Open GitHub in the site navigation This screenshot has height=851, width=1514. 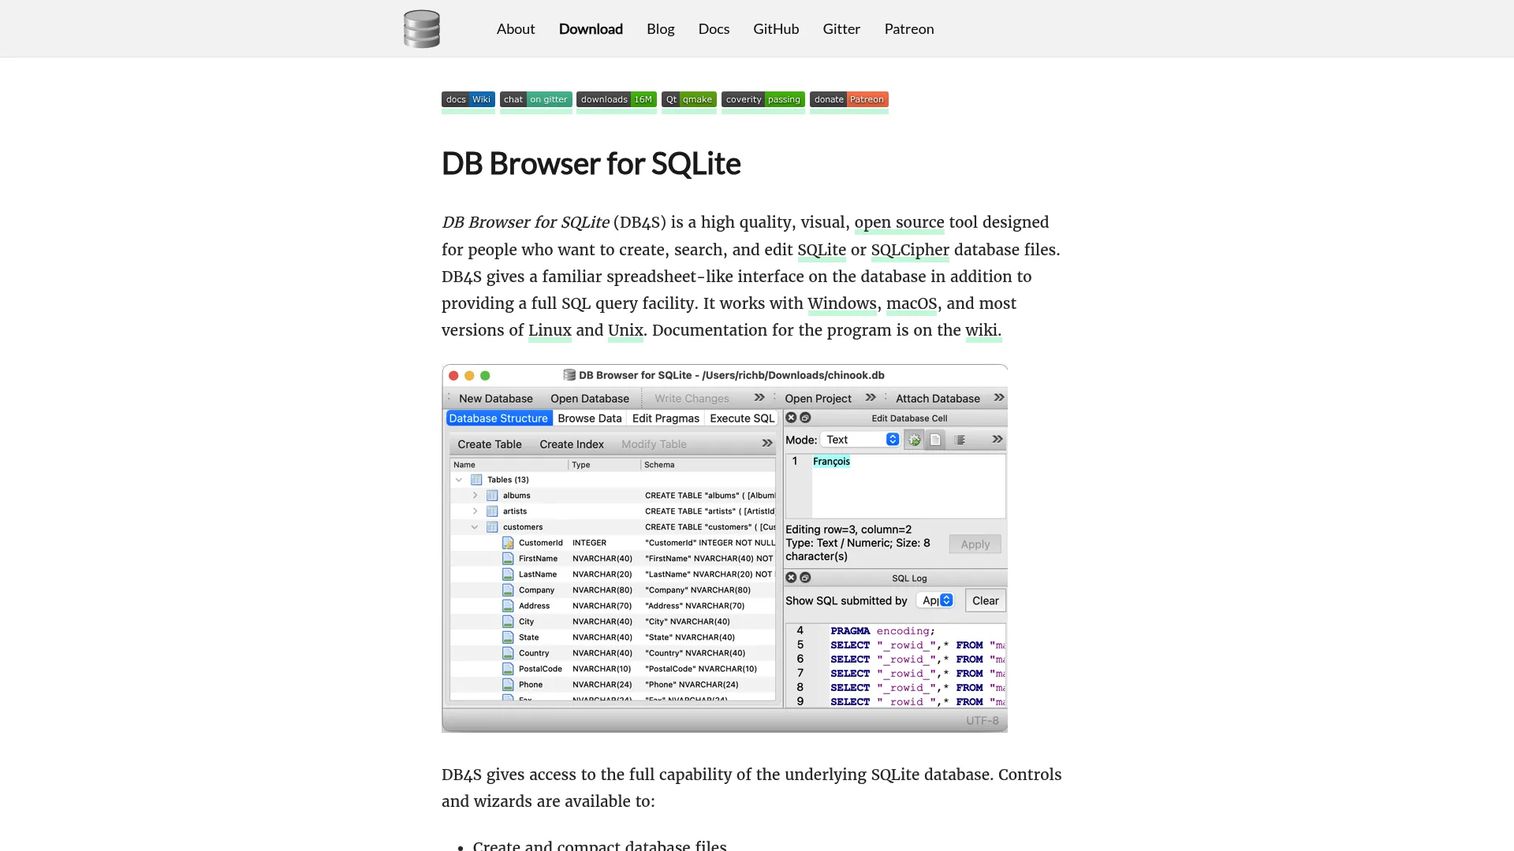pyautogui.click(x=776, y=29)
